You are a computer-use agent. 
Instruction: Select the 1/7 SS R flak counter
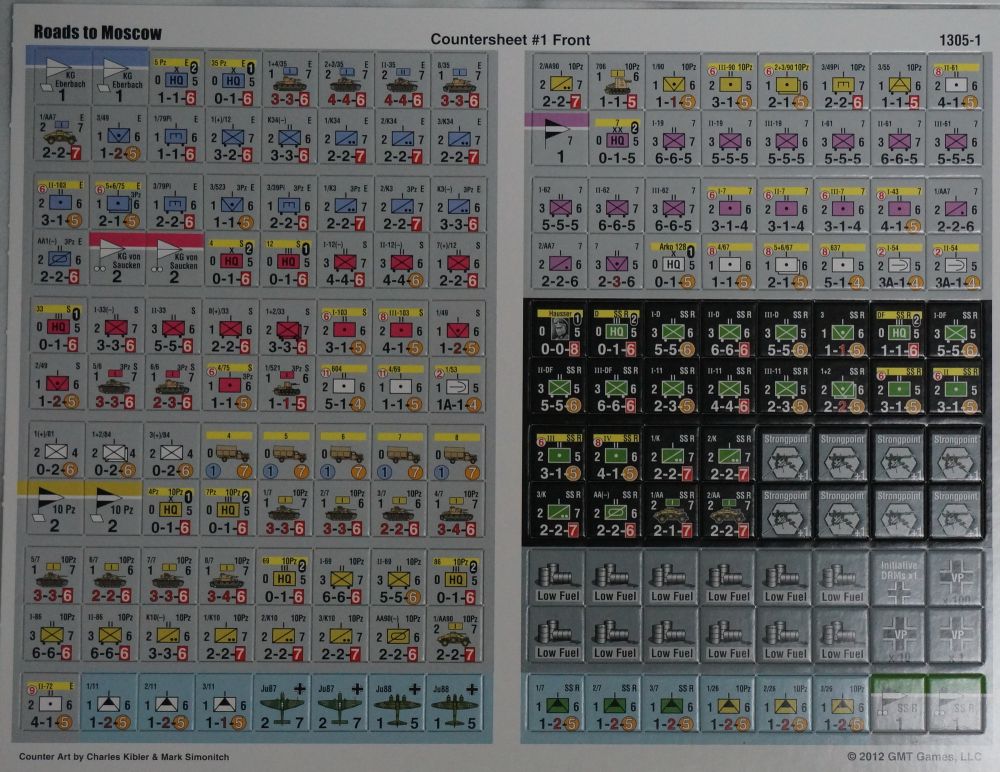click(557, 704)
